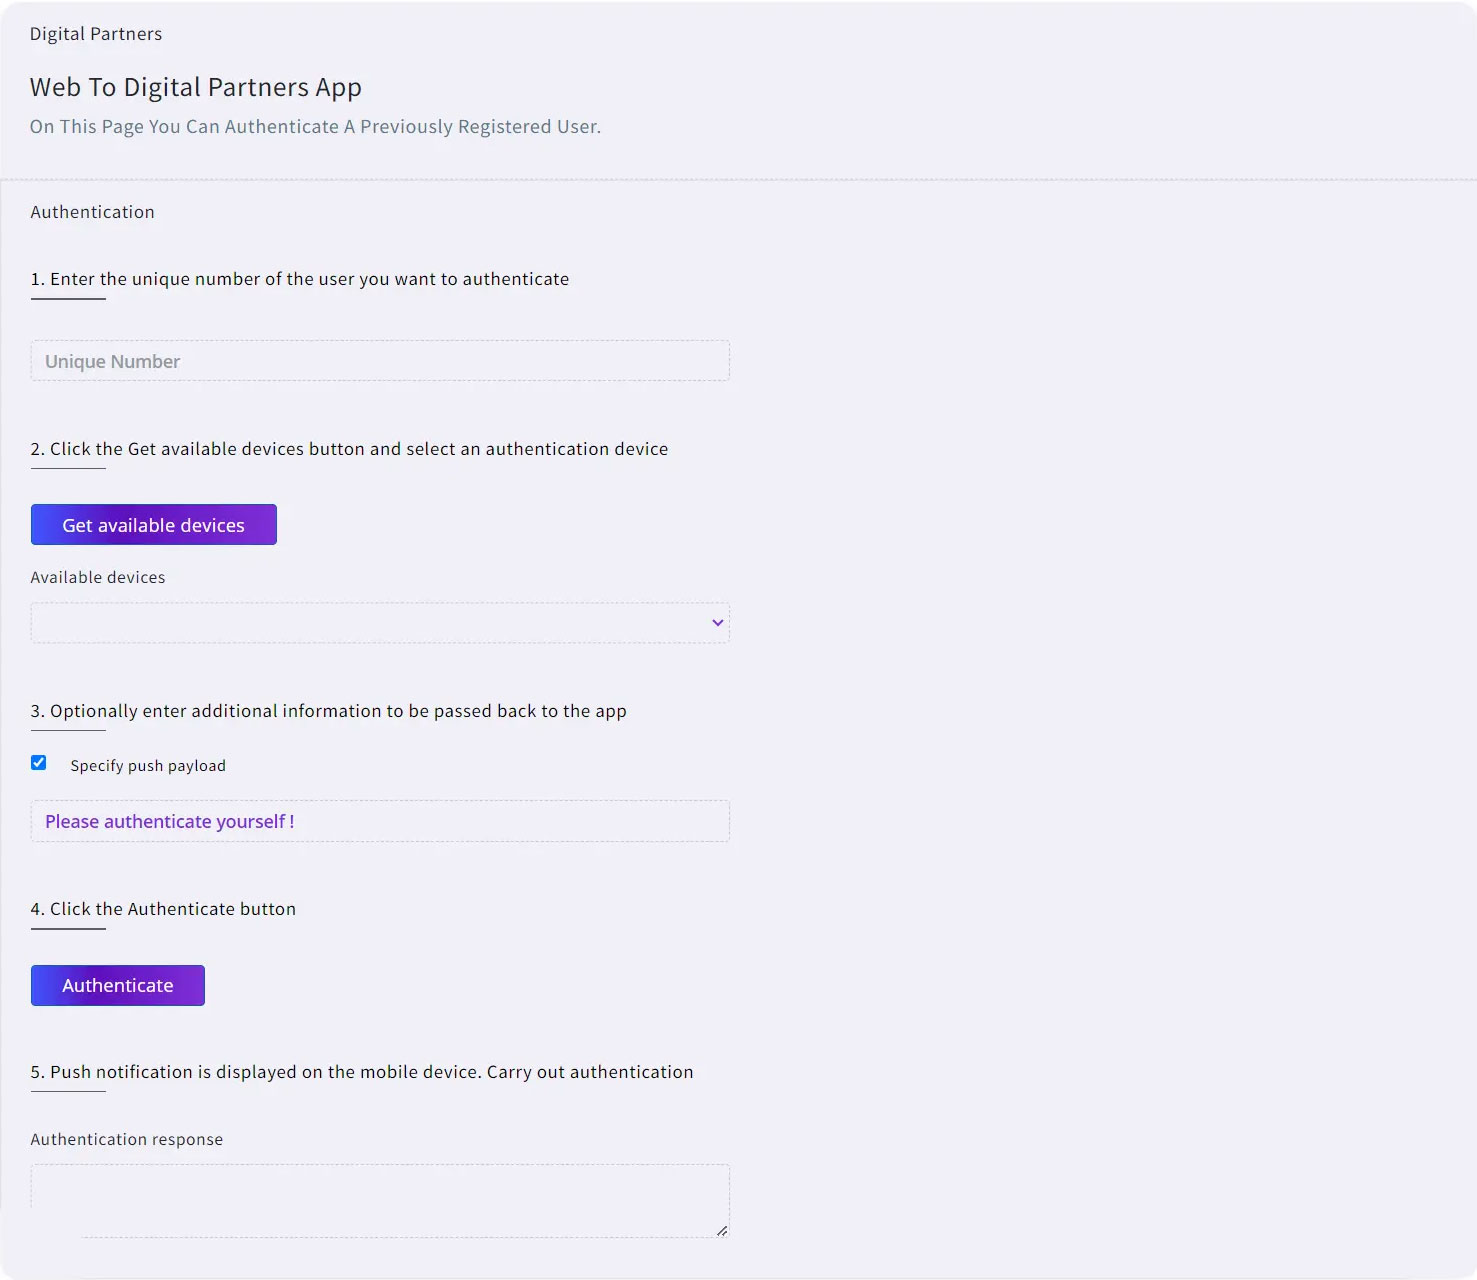Click the step 3 optional information instruction
The image size is (1477, 1280).
point(328,711)
